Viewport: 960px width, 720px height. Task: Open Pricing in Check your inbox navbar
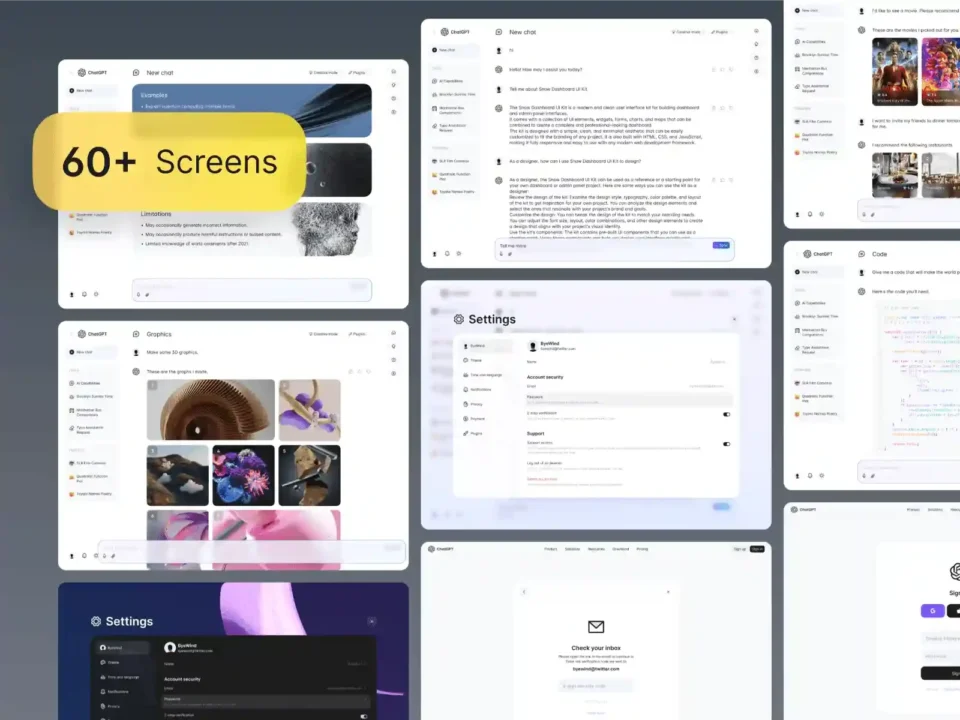642,549
